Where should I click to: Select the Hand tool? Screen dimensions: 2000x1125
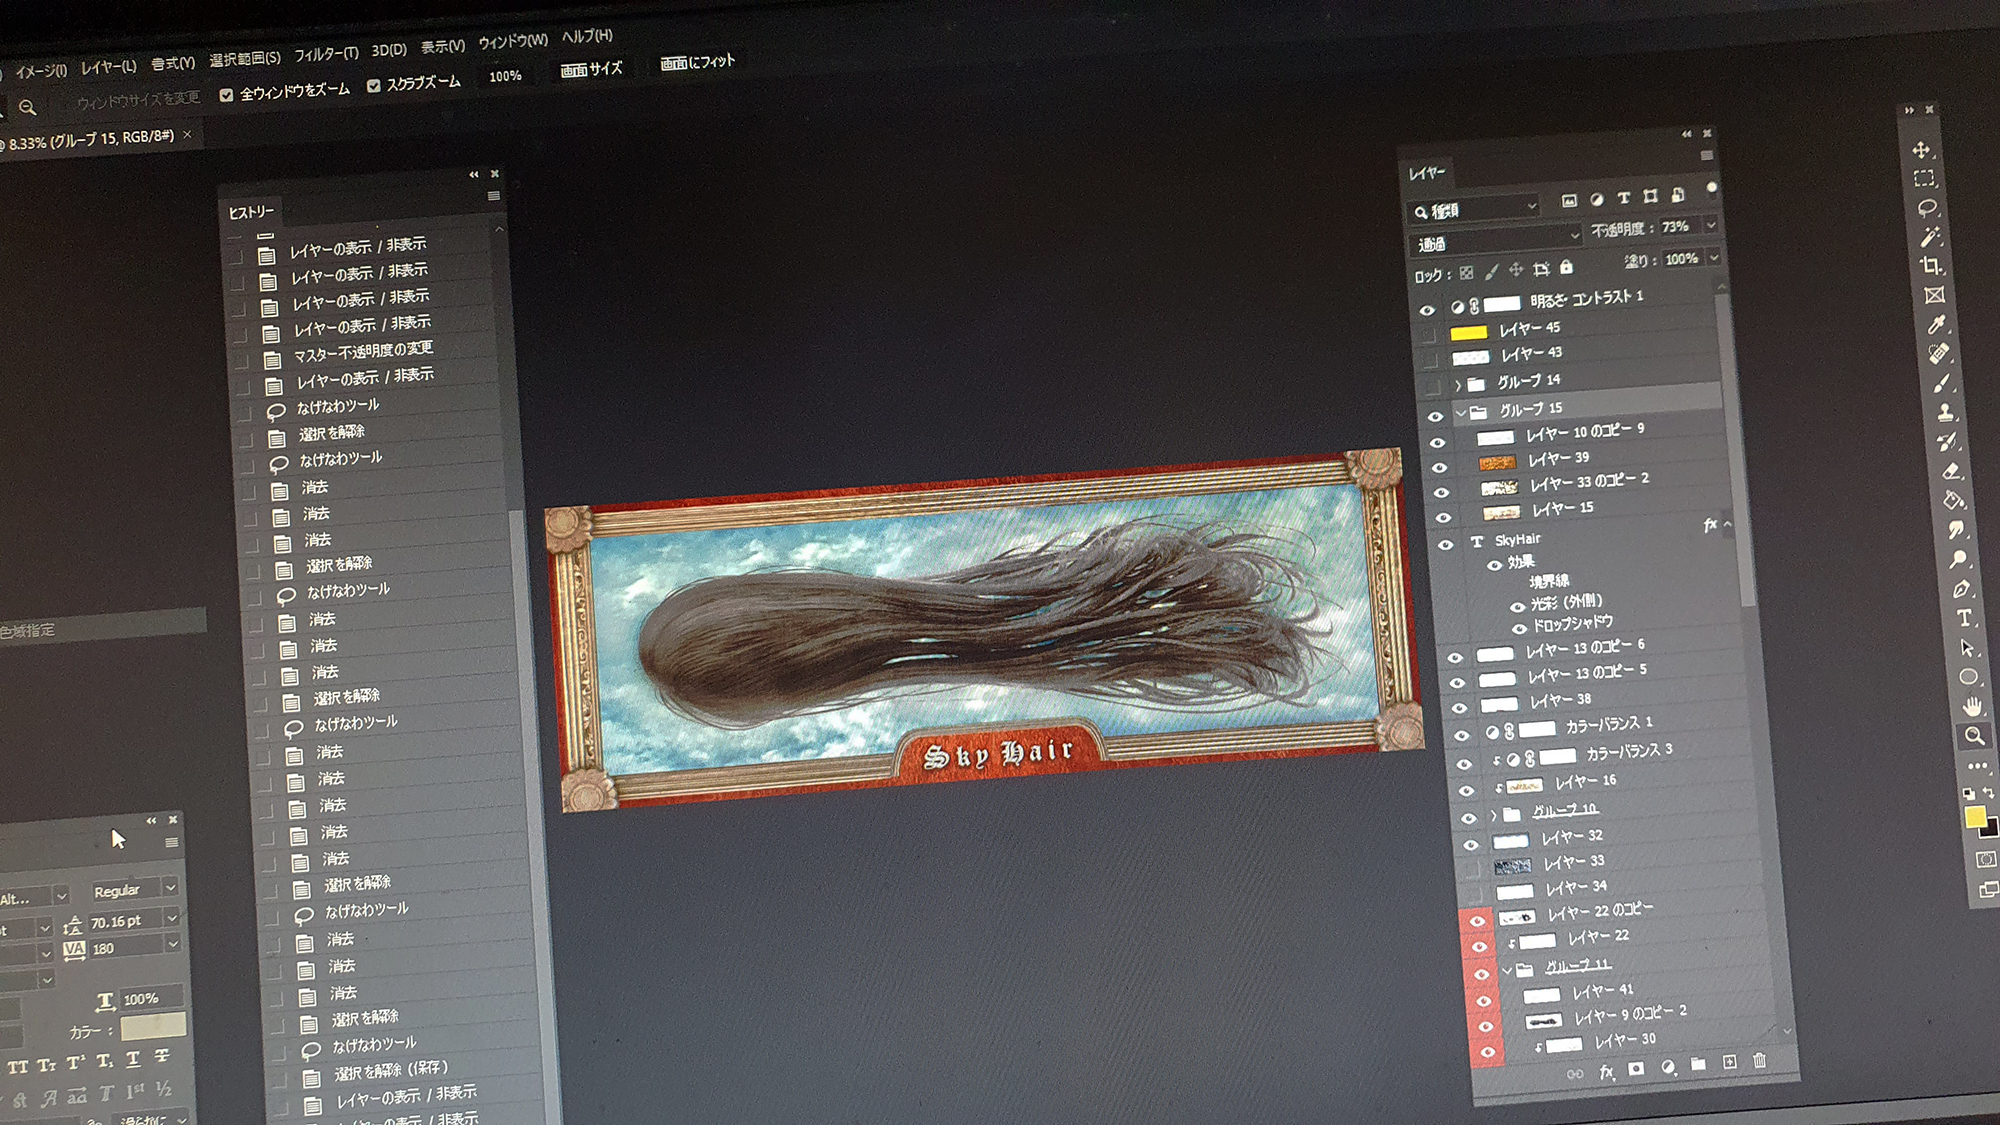coord(1972,706)
